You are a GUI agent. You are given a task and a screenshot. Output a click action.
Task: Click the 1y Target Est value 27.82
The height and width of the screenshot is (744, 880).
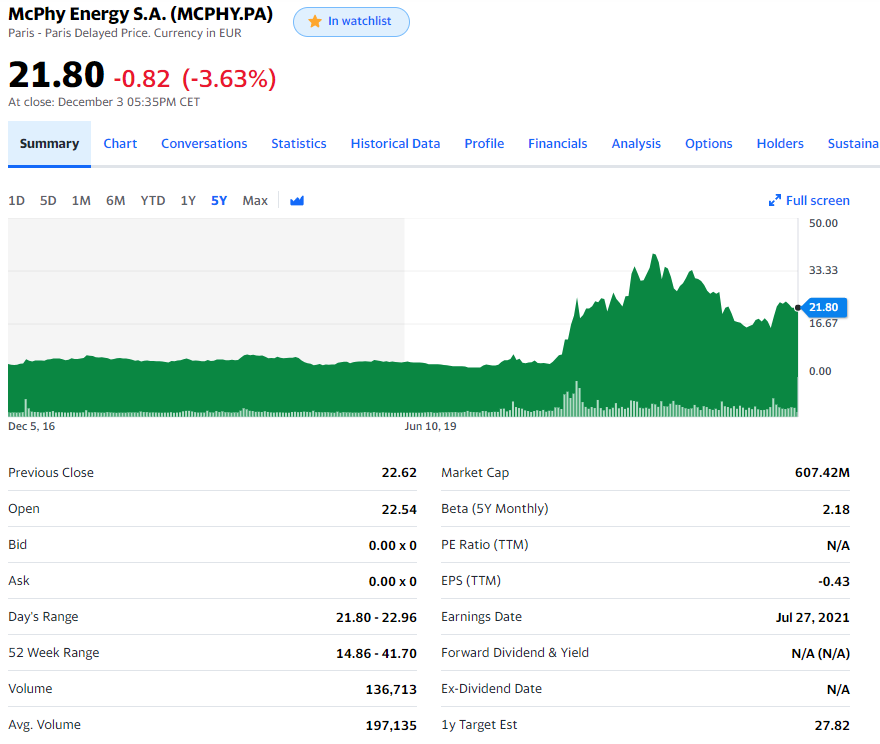point(832,725)
